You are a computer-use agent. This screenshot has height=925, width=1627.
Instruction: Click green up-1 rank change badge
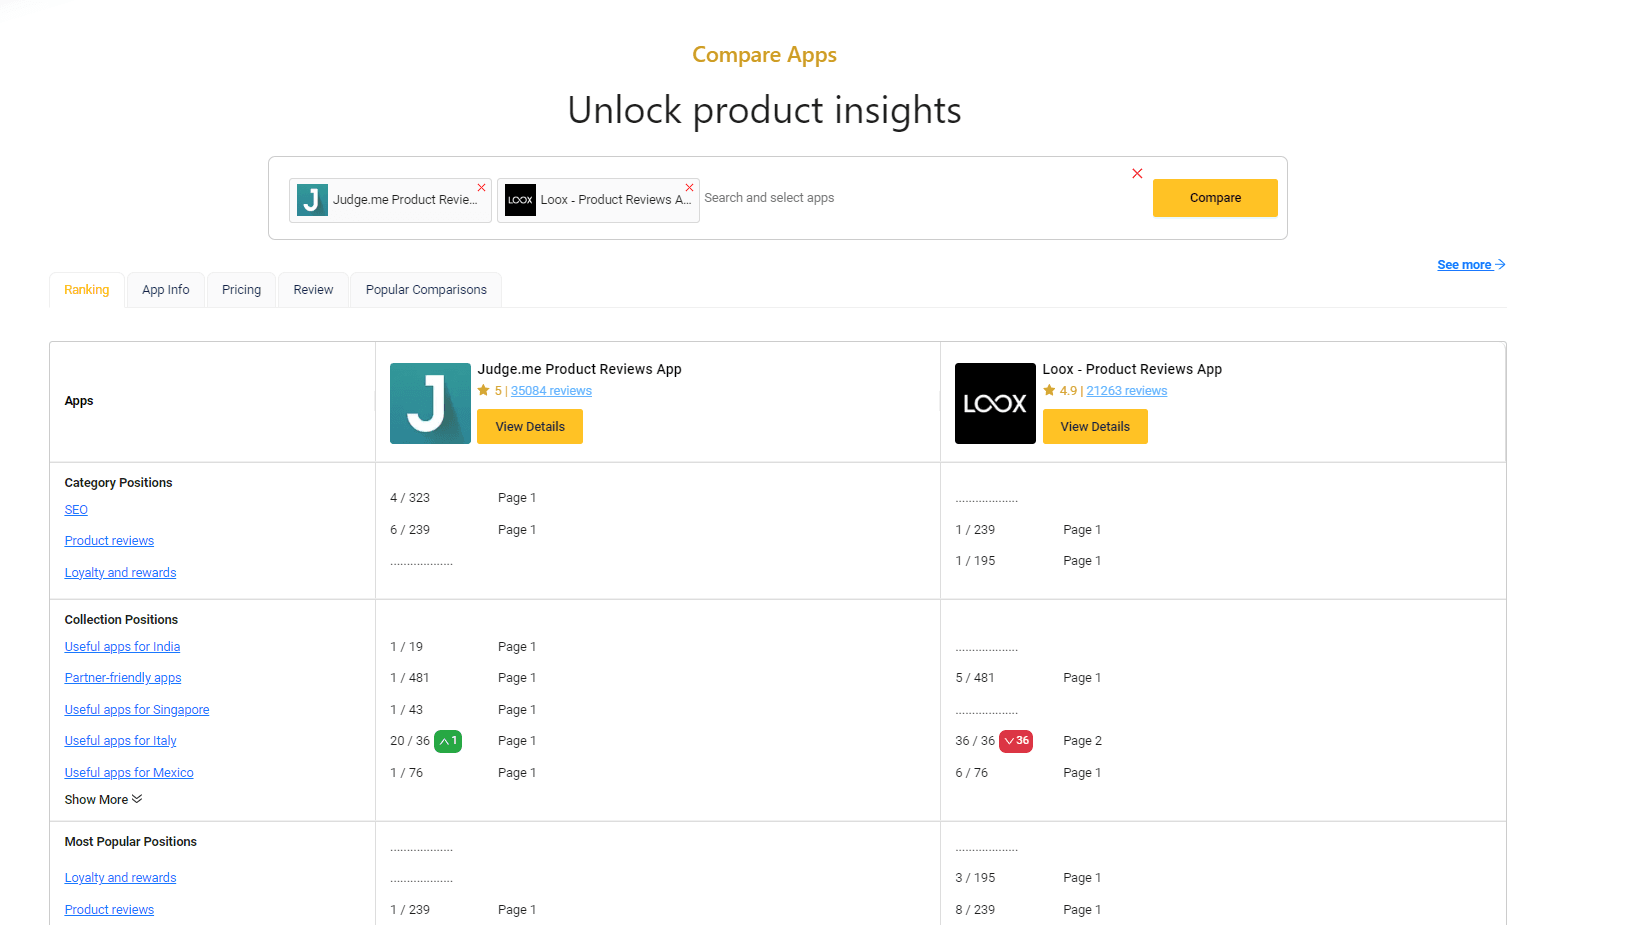(x=448, y=741)
